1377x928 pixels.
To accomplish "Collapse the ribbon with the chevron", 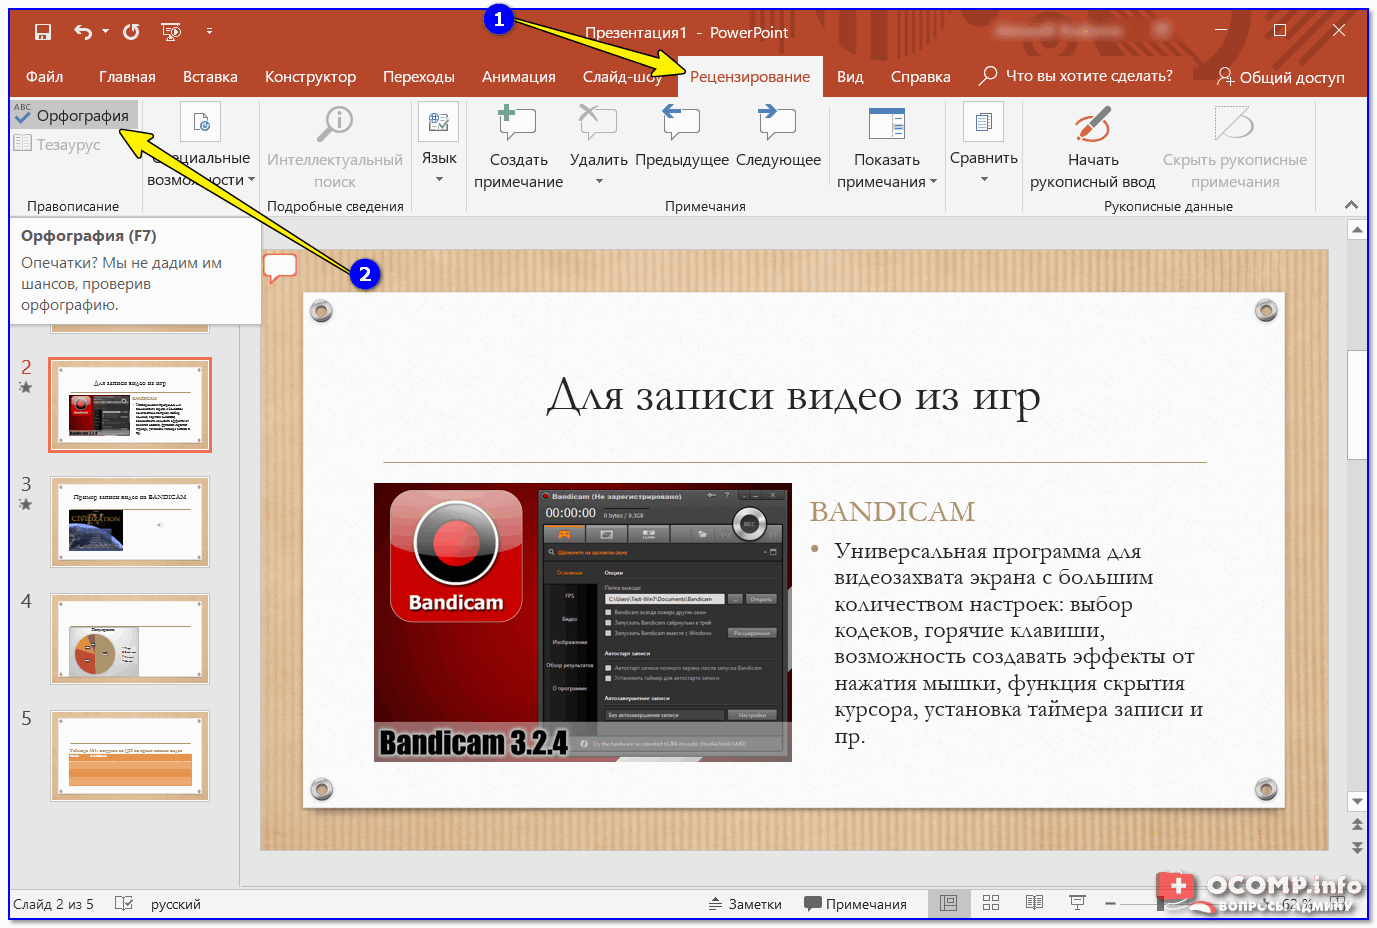I will (x=1351, y=205).
